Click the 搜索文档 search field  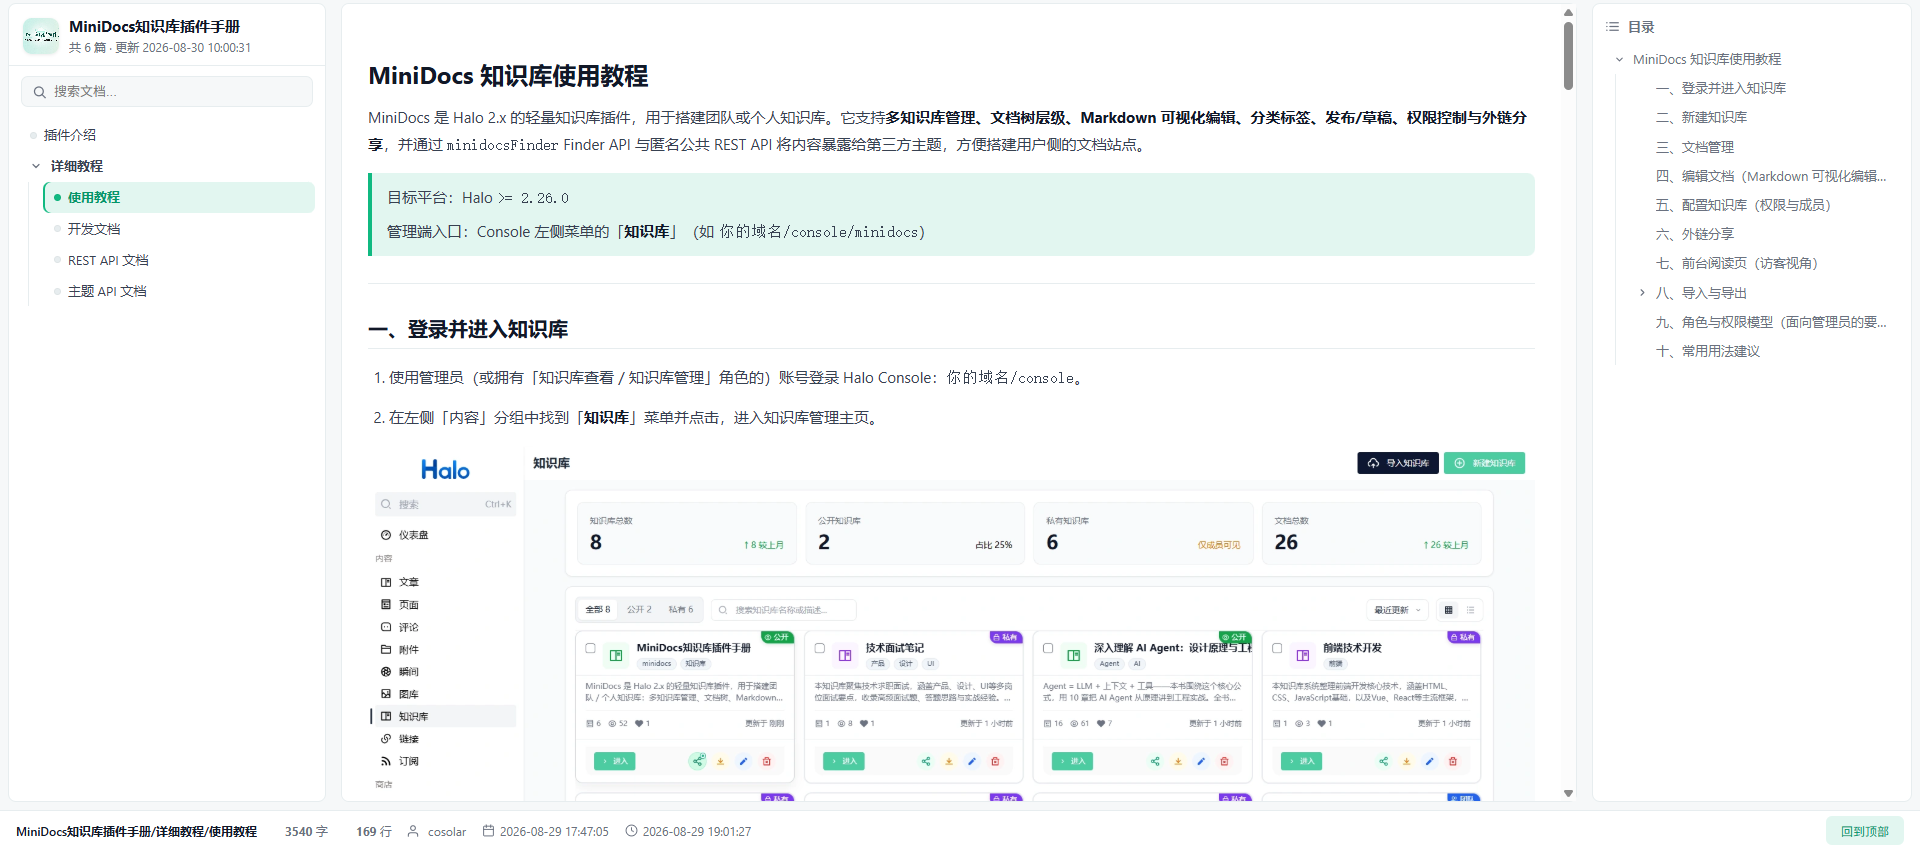(167, 92)
